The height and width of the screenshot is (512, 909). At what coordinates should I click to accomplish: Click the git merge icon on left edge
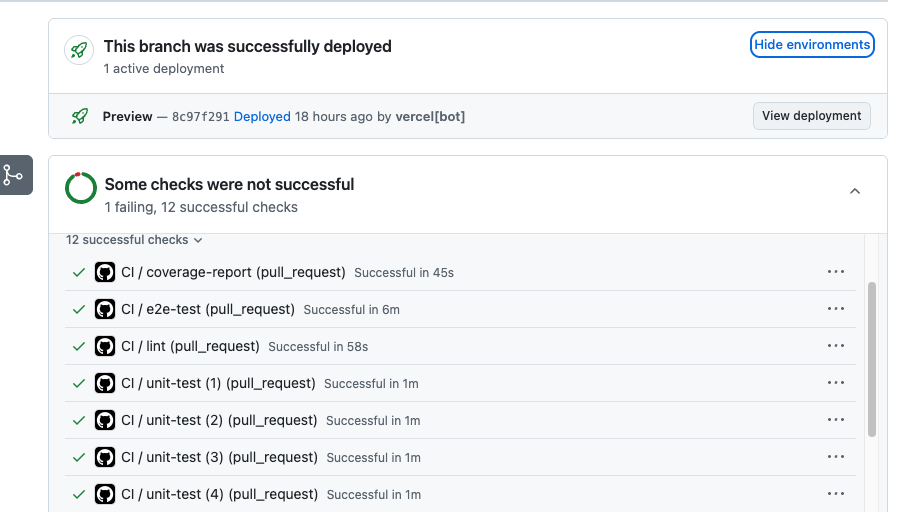pyautogui.click(x=13, y=175)
